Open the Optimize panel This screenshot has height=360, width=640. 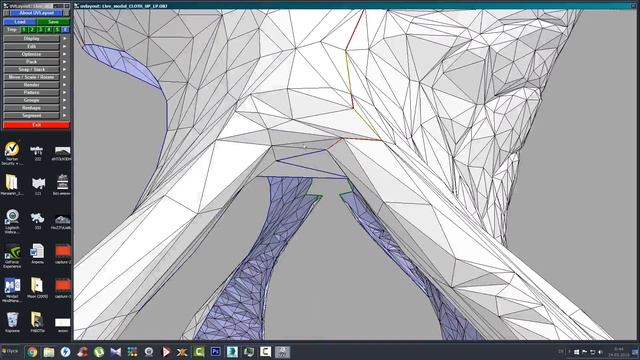(x=31, y=54)
